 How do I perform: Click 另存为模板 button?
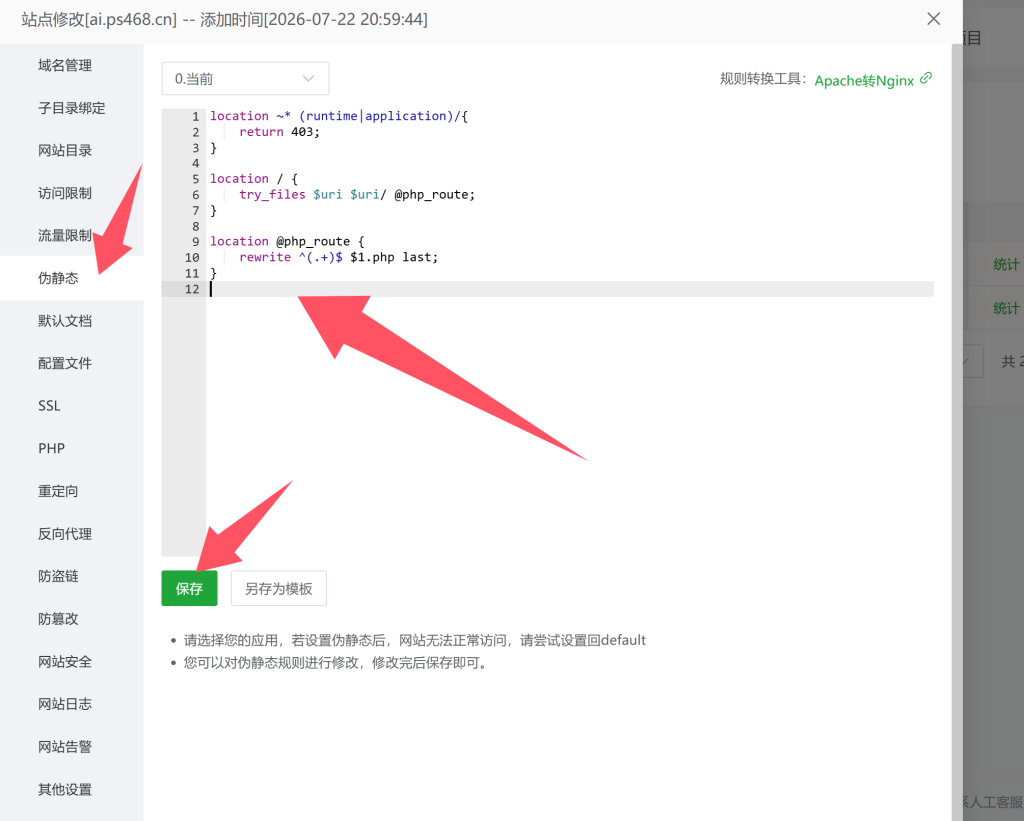[x=279, y=588]
